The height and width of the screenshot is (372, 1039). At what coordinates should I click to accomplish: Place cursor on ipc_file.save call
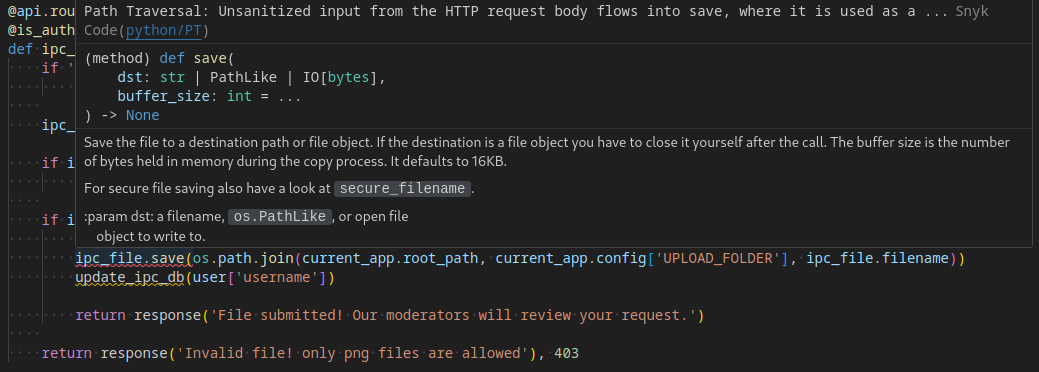129,258
